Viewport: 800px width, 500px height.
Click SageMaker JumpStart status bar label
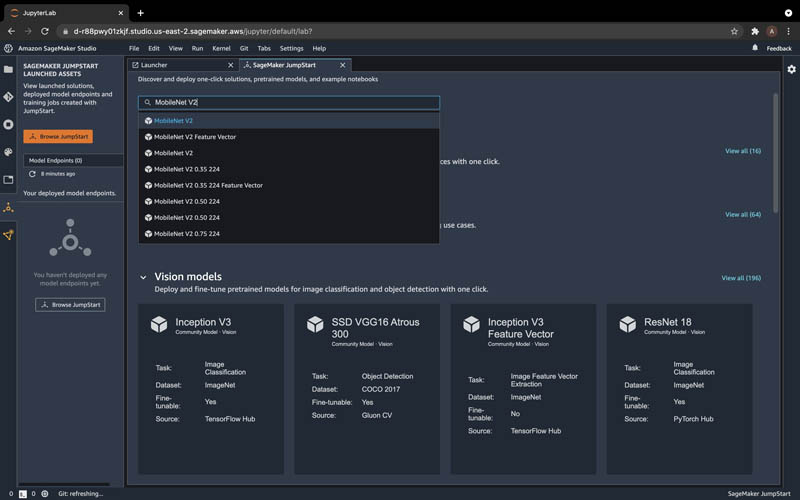[759, 494]
